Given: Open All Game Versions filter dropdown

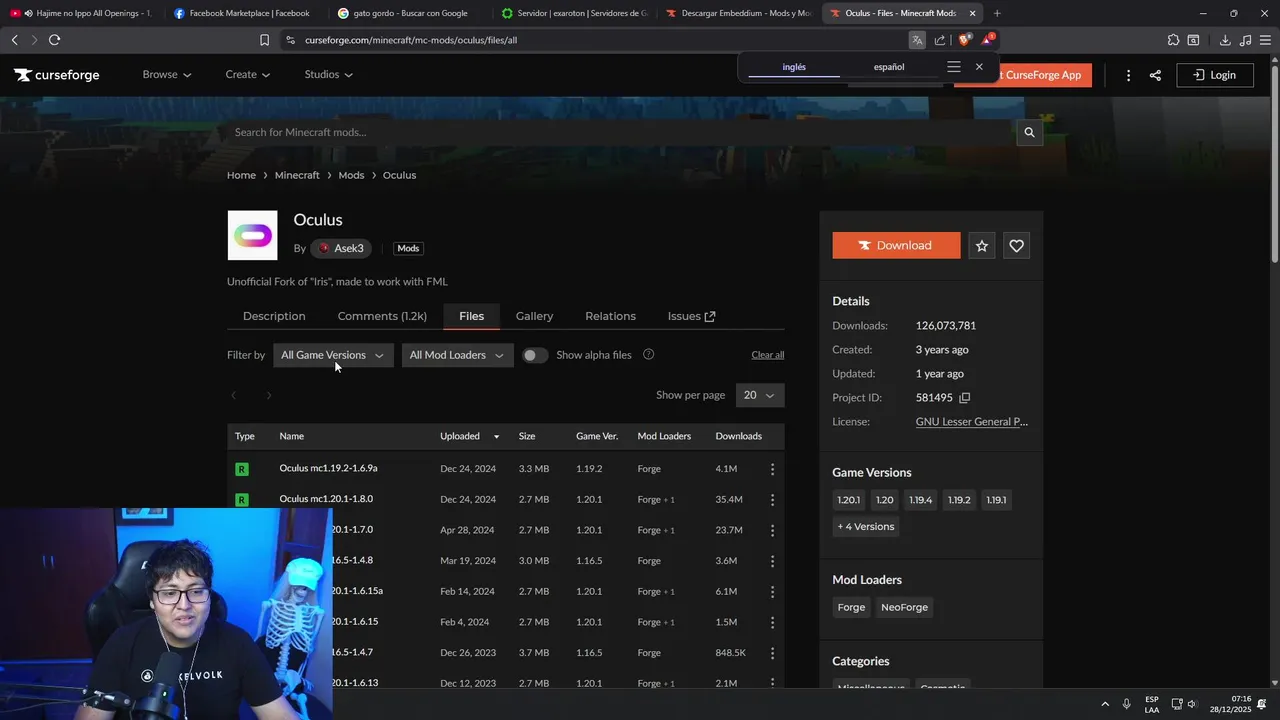Looking at the screenshot, I should tap(333, 355).
